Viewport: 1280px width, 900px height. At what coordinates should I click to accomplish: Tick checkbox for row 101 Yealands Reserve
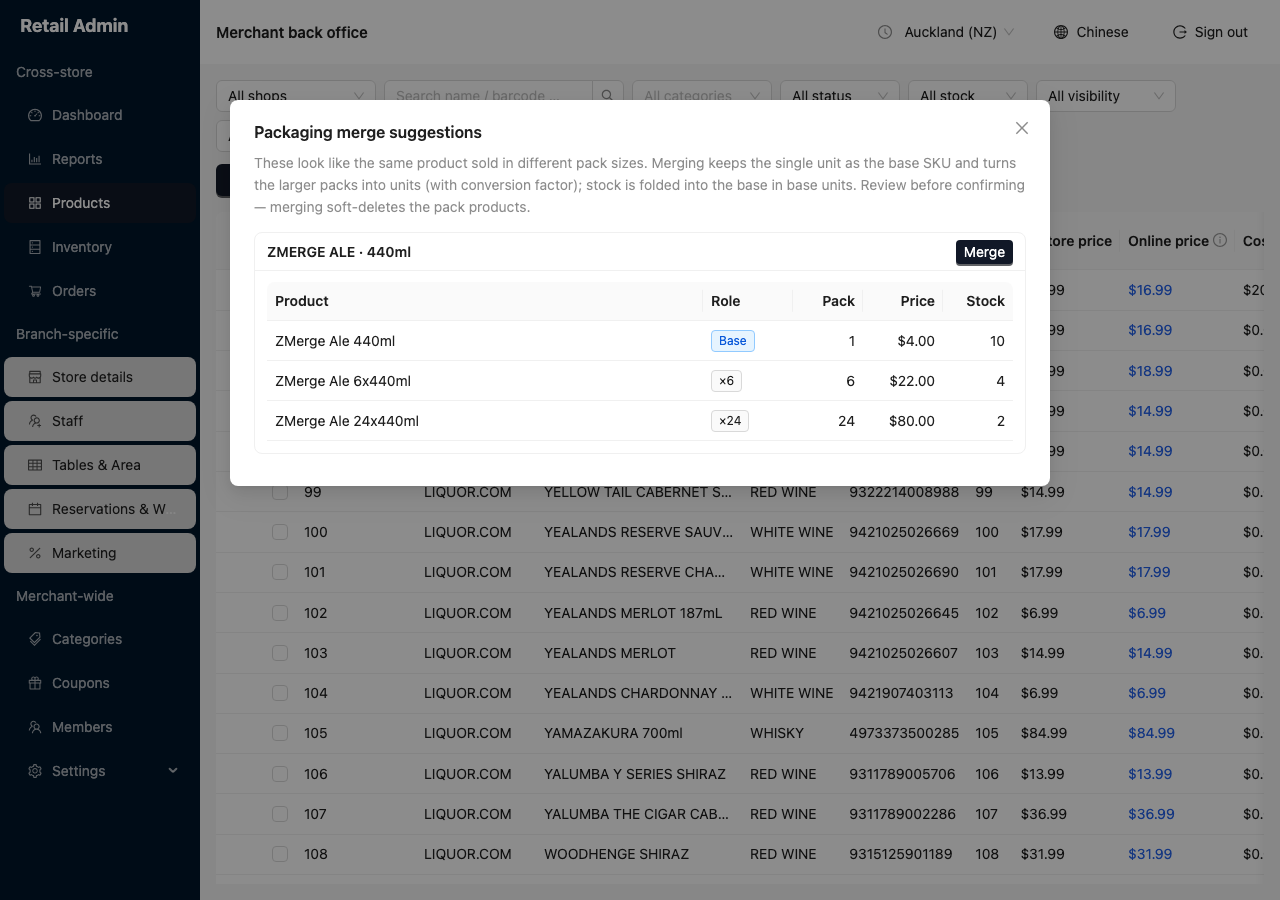[x=280, y=572]
